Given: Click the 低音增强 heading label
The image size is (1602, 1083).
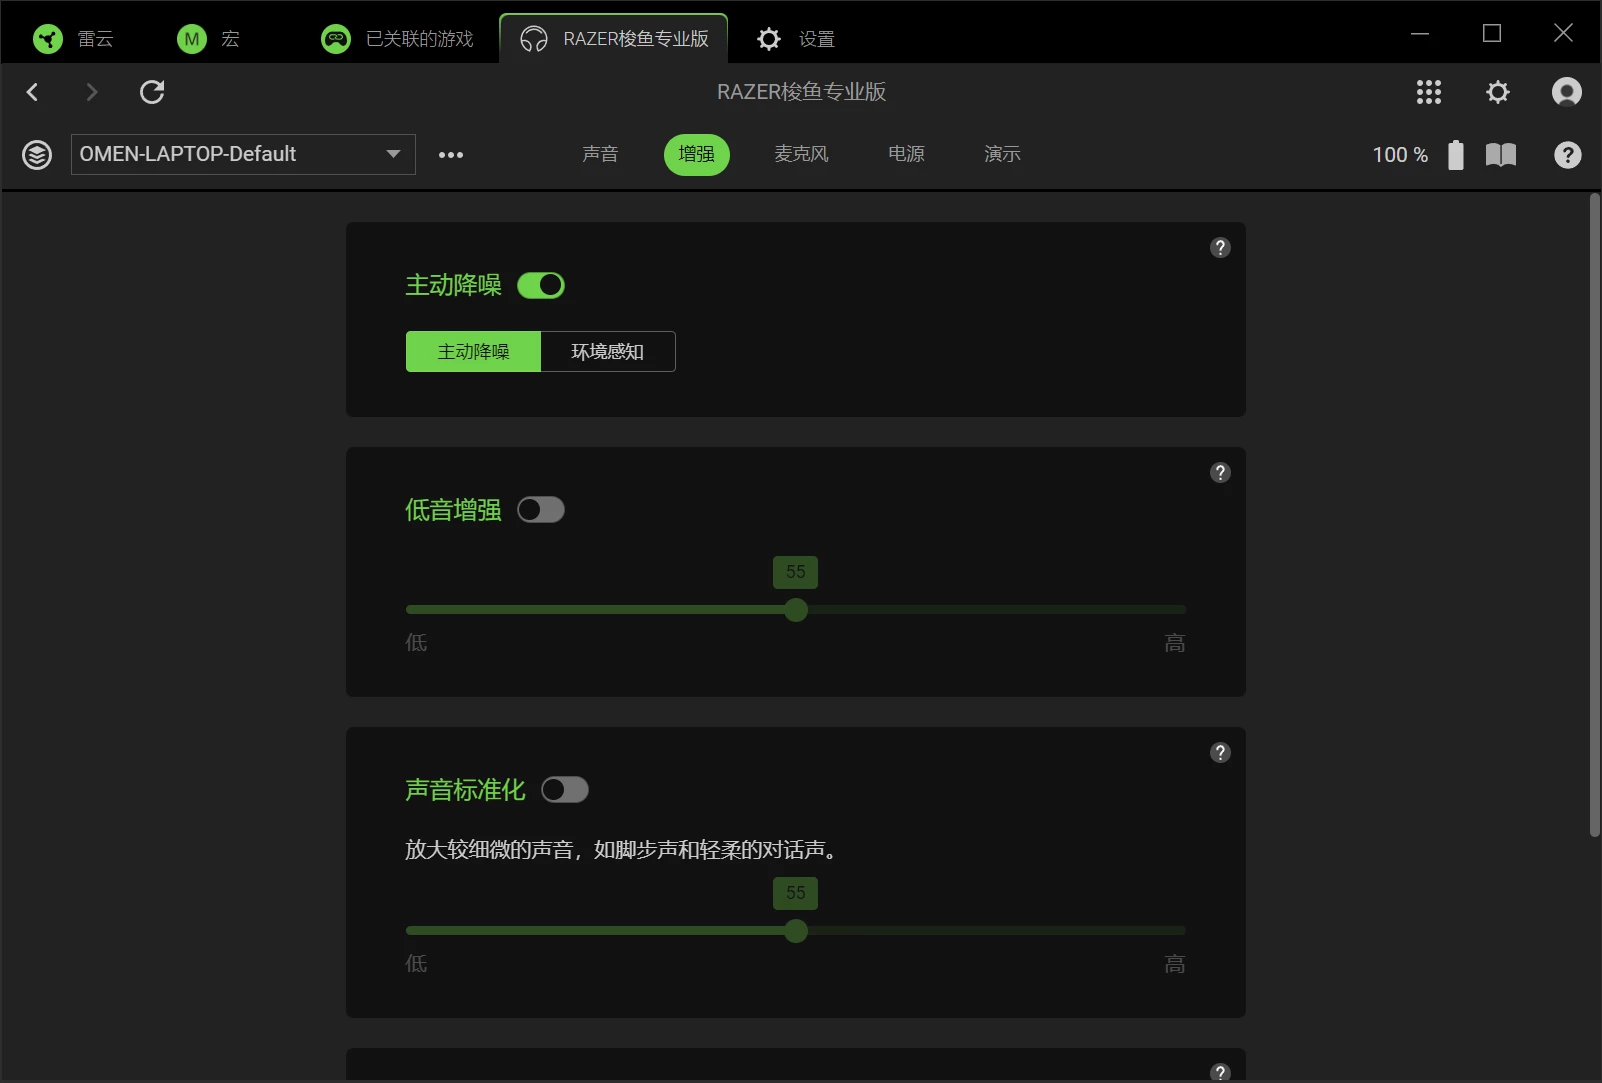Looking at the screenshot, I should tap(453, 510).
